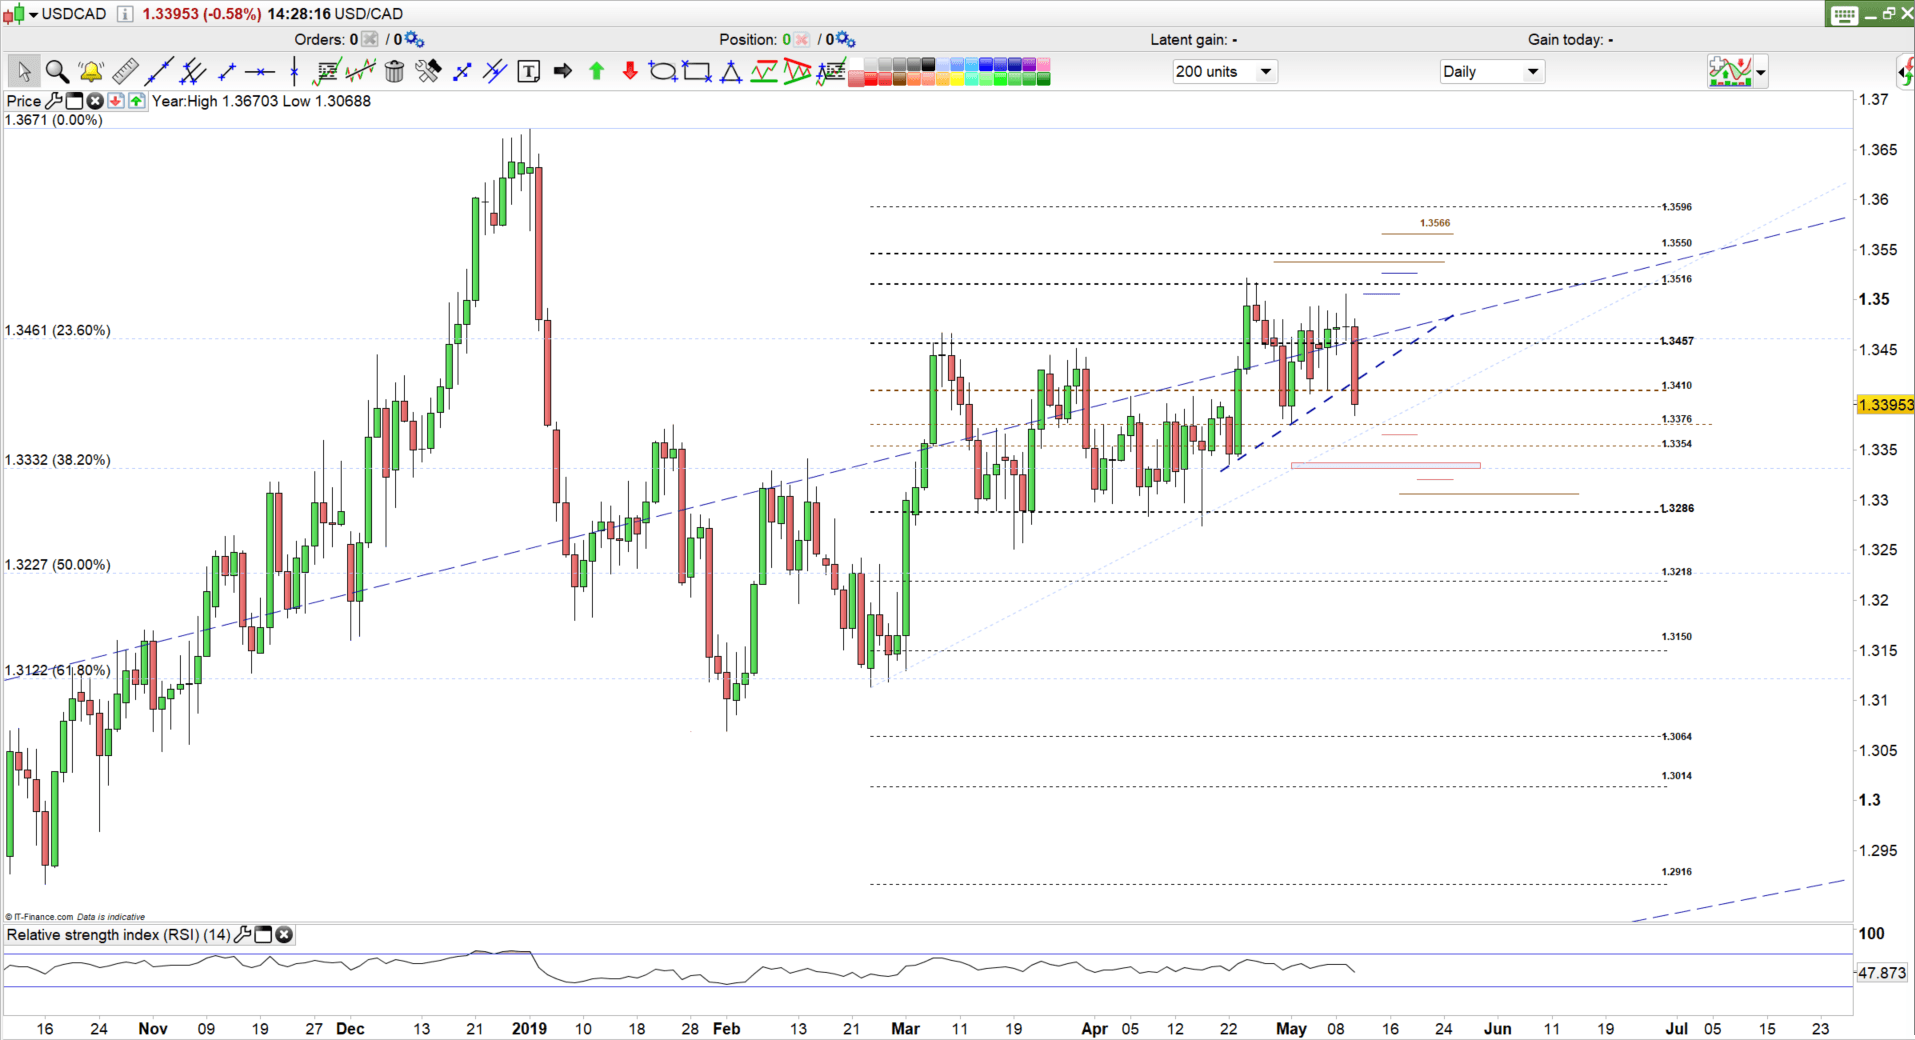Click candlestick chart type icon
The height and width of the screenshot is (1040, 1915).
click(x=14, y=14)
